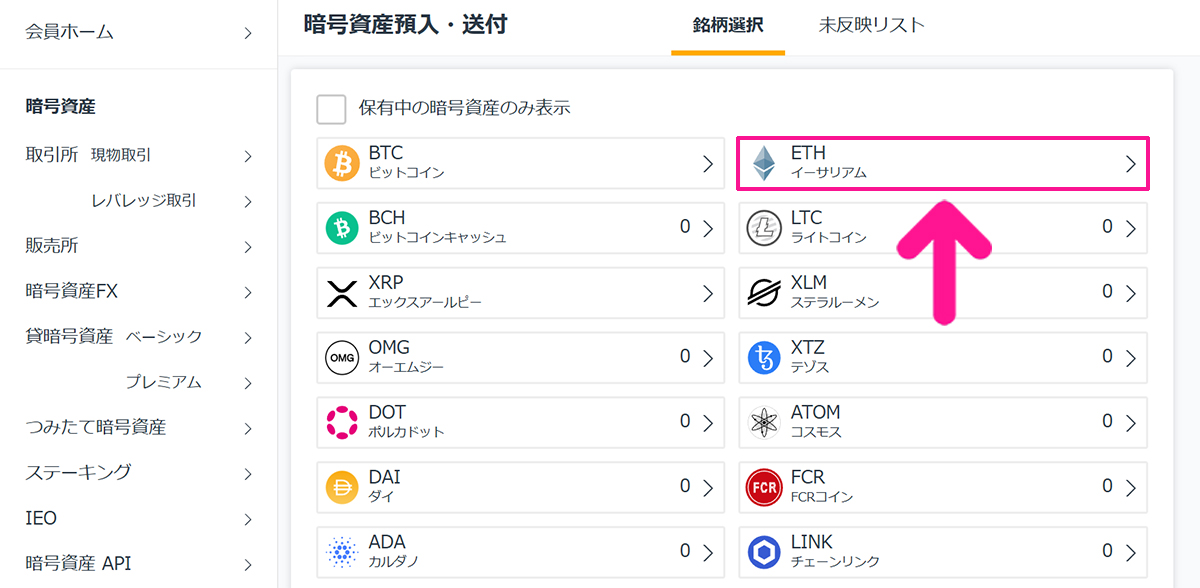Open the ETH row arrow
Viewport: 1200px width, 588px height.
pyautogui.click(x=1131, y=164)
